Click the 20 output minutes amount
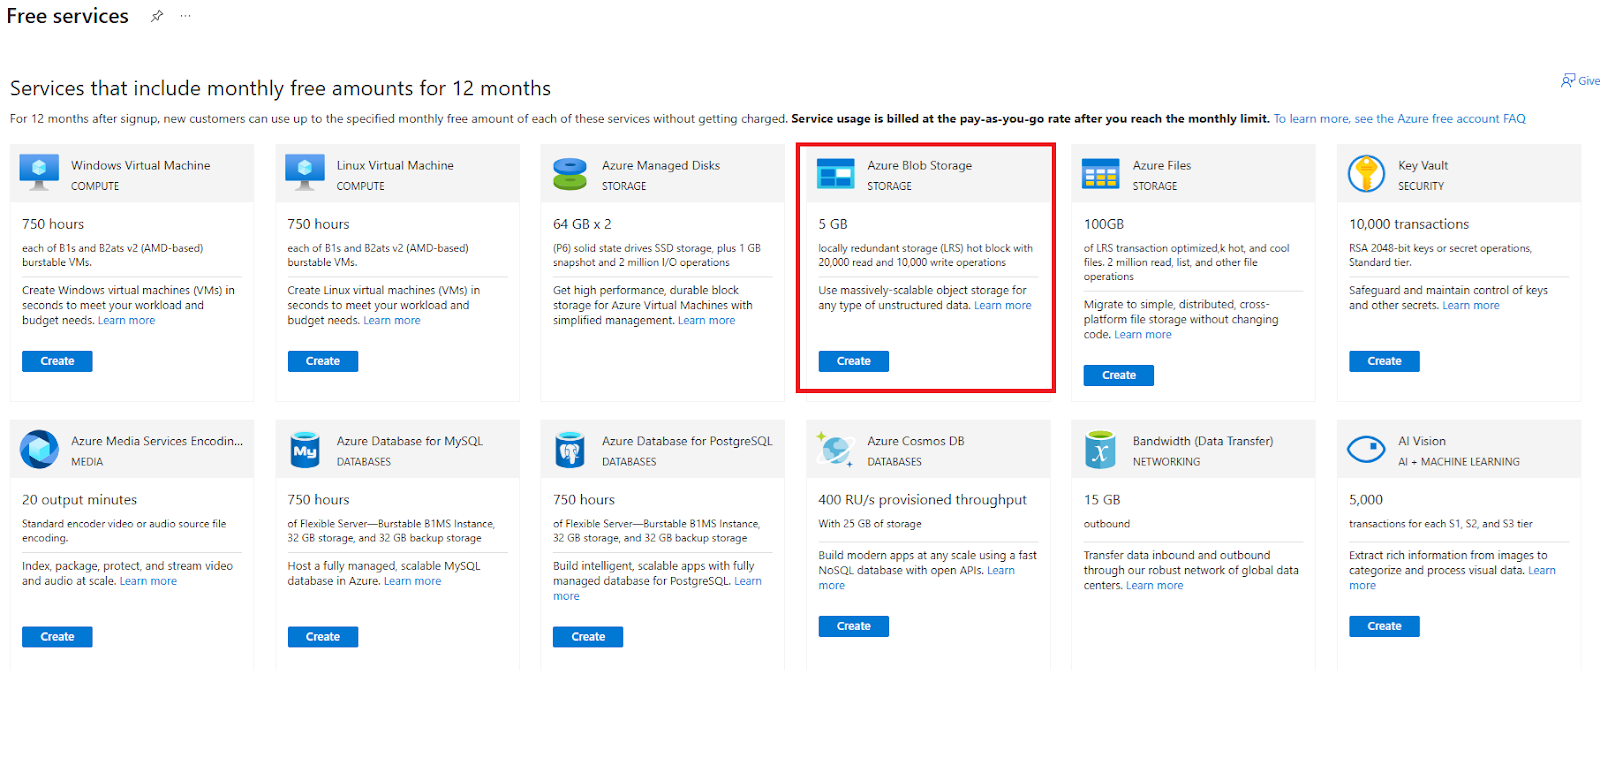1600x758 pixels. 80,500
